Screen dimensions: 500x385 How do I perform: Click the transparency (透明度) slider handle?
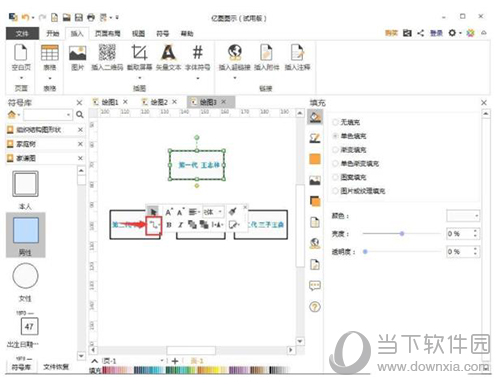click(x=365, y=252)
